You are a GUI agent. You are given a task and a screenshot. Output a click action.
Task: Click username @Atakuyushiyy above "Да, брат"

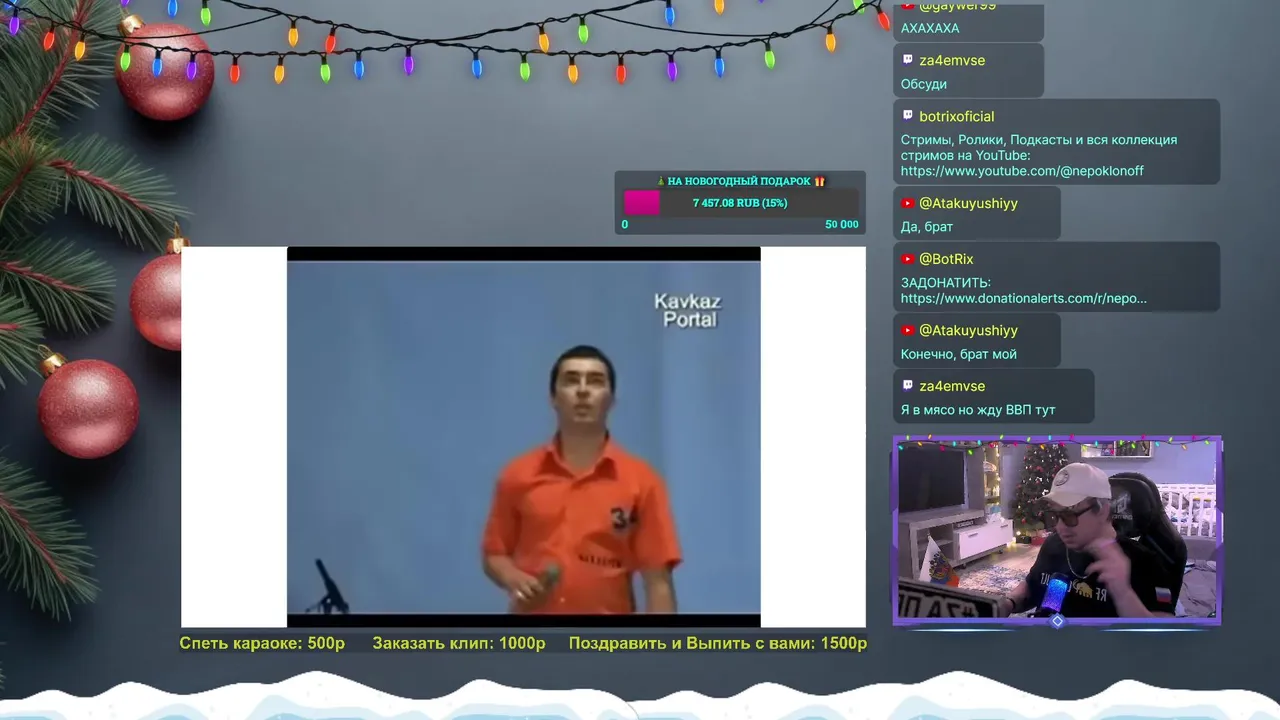[968, 203]
